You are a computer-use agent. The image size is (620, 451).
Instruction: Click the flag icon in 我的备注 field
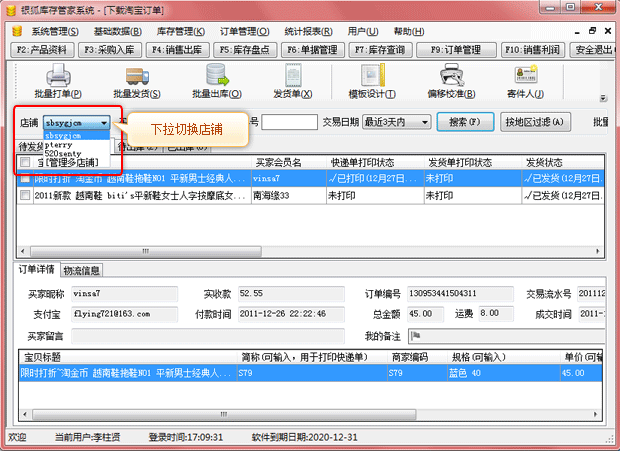coord(415,335)
